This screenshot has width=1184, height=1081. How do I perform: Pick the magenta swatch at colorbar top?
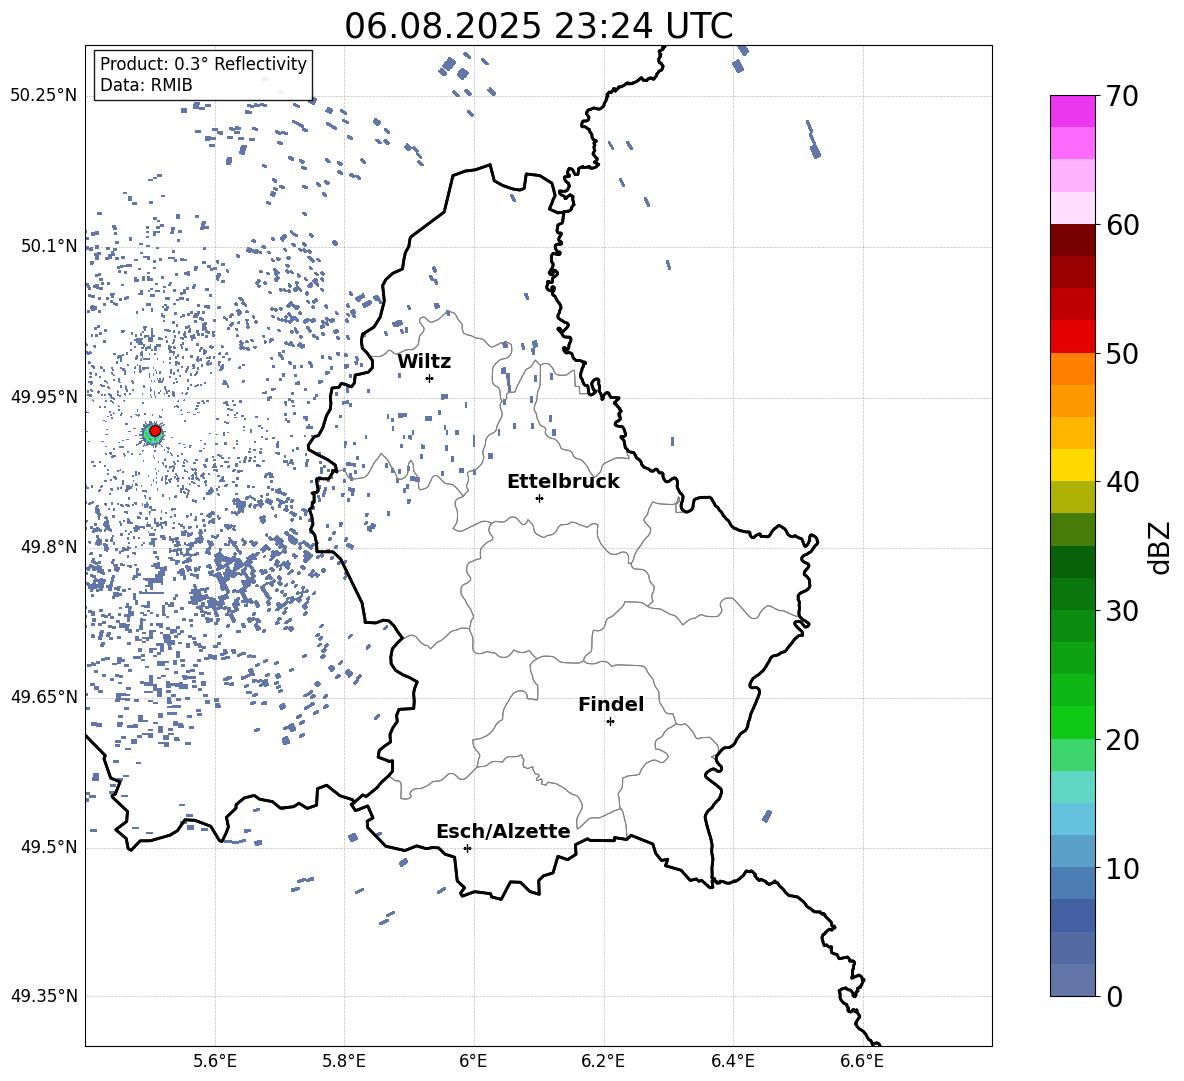pos(1072,111)
